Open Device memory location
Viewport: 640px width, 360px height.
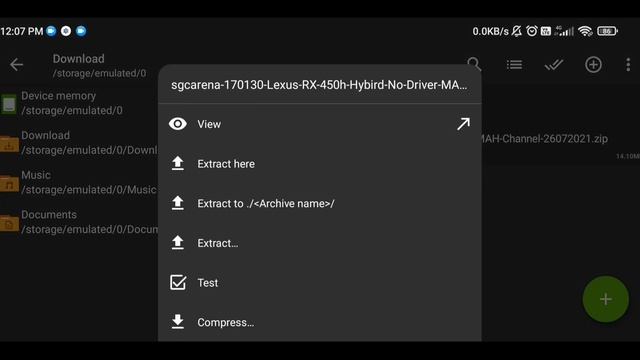[x=79, y=103]
